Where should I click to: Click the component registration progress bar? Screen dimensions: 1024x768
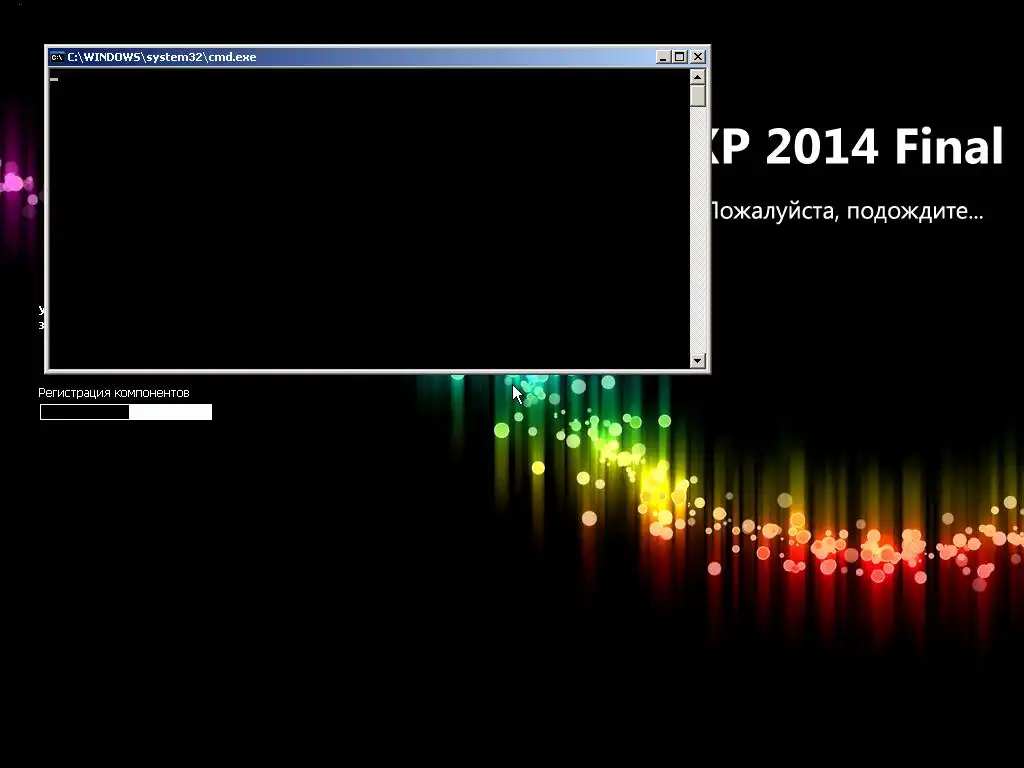(126, 412)
